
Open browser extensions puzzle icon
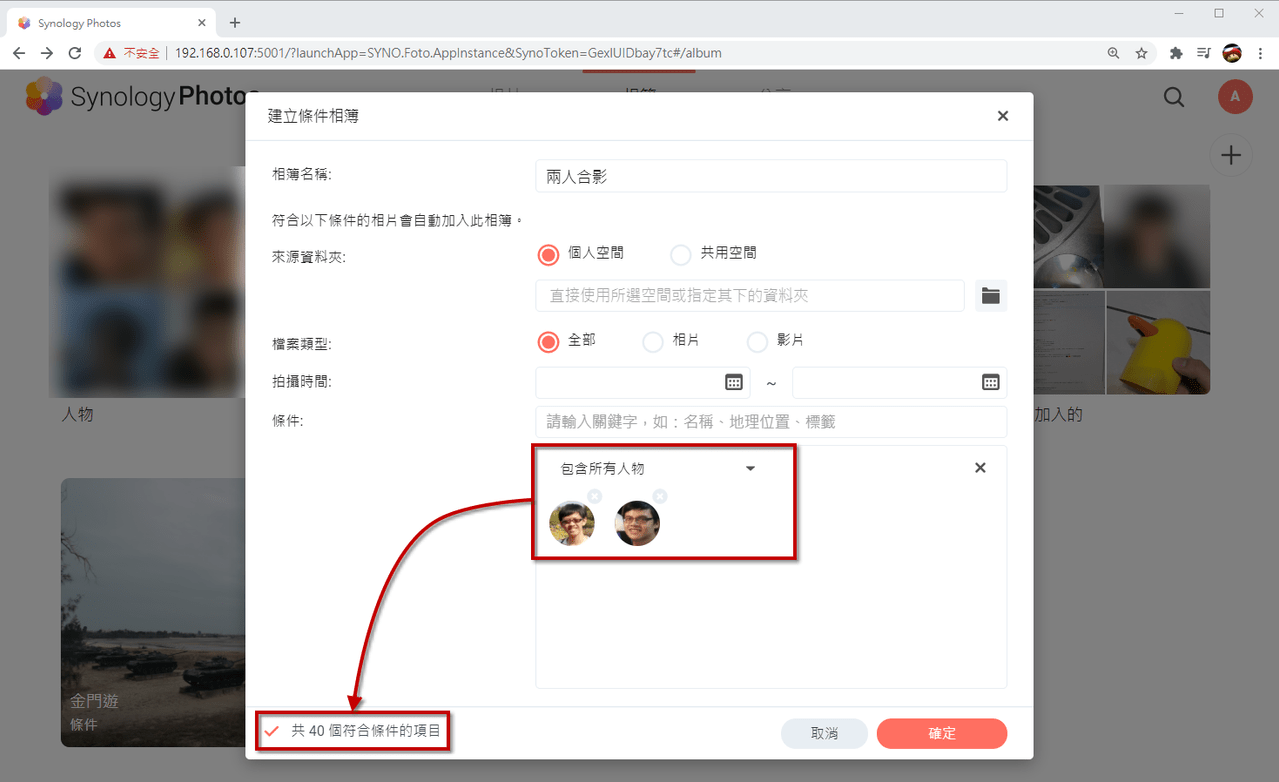(x=1176, y=53)
